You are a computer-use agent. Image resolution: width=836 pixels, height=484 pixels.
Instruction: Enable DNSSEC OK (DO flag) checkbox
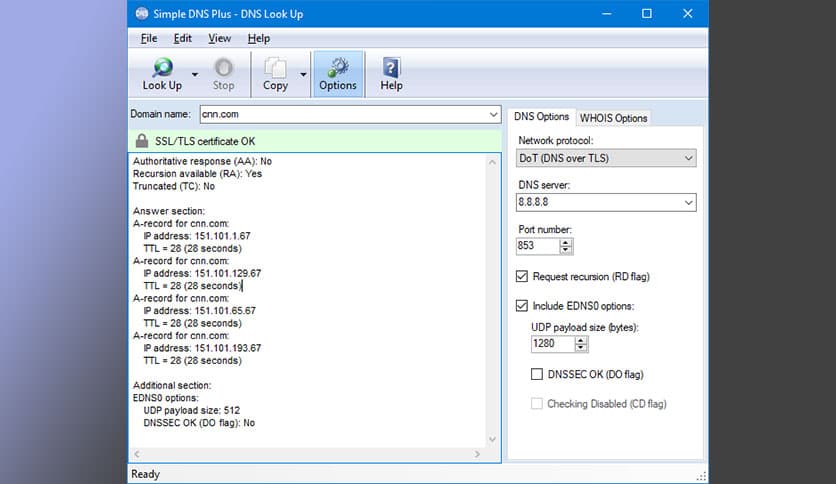click(537, 374)
